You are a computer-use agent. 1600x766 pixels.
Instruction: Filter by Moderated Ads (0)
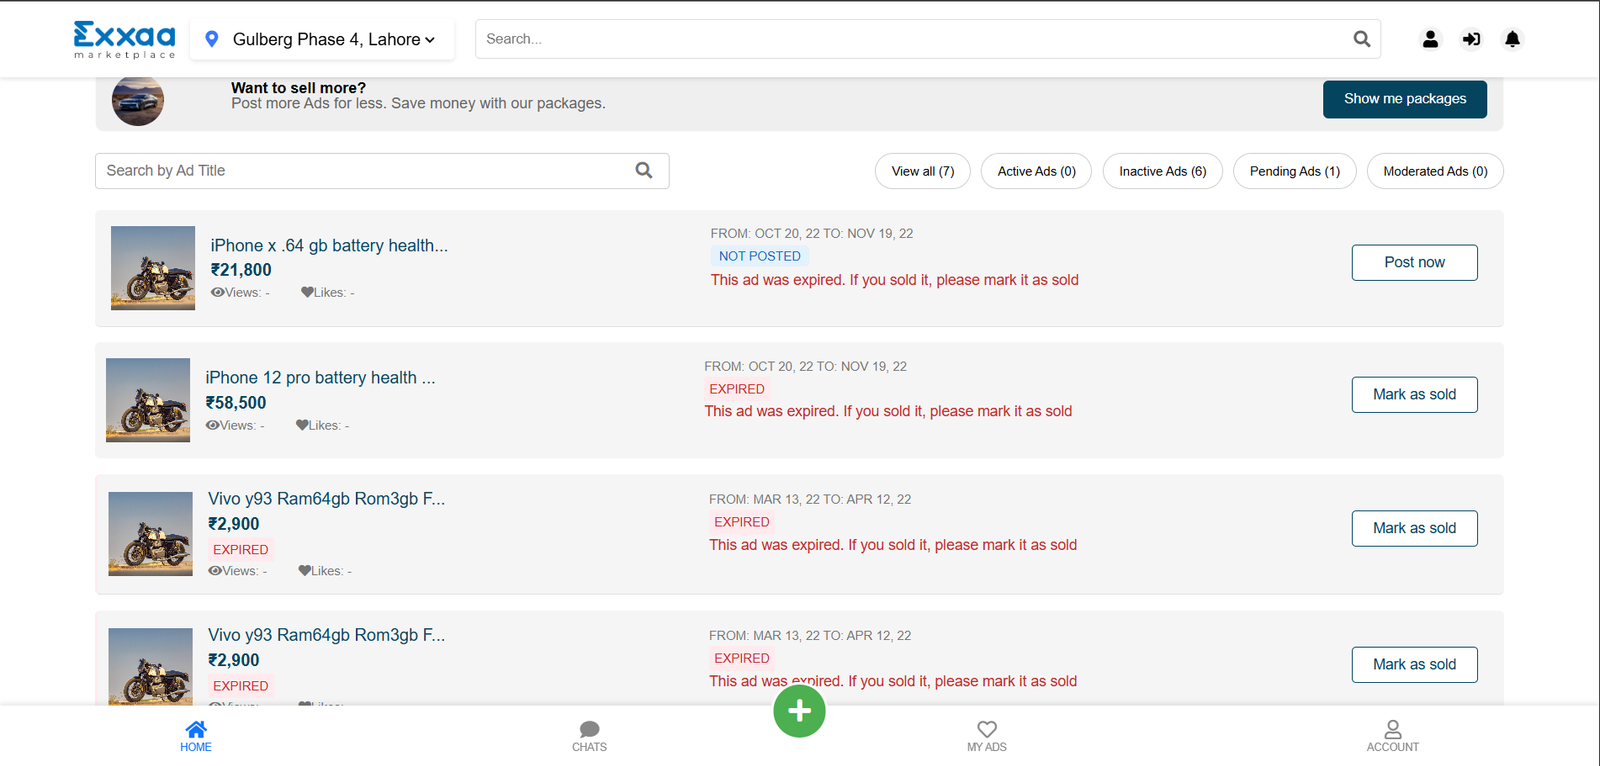point(1434,171)
